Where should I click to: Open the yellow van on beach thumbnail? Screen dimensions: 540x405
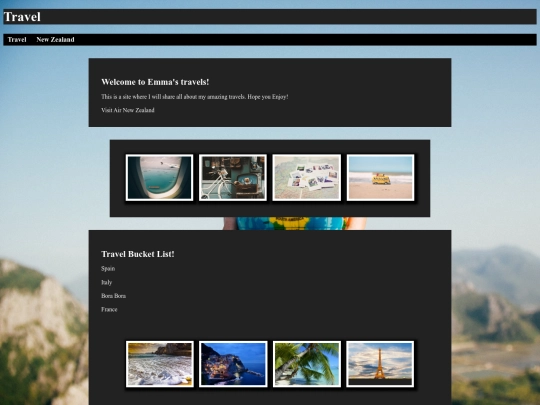(380, 177)
